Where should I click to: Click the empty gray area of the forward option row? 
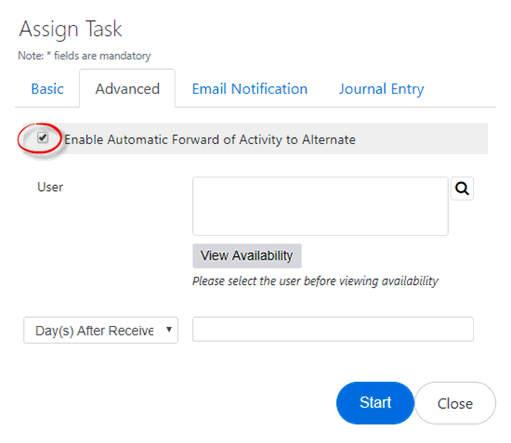tap(422, 139)
